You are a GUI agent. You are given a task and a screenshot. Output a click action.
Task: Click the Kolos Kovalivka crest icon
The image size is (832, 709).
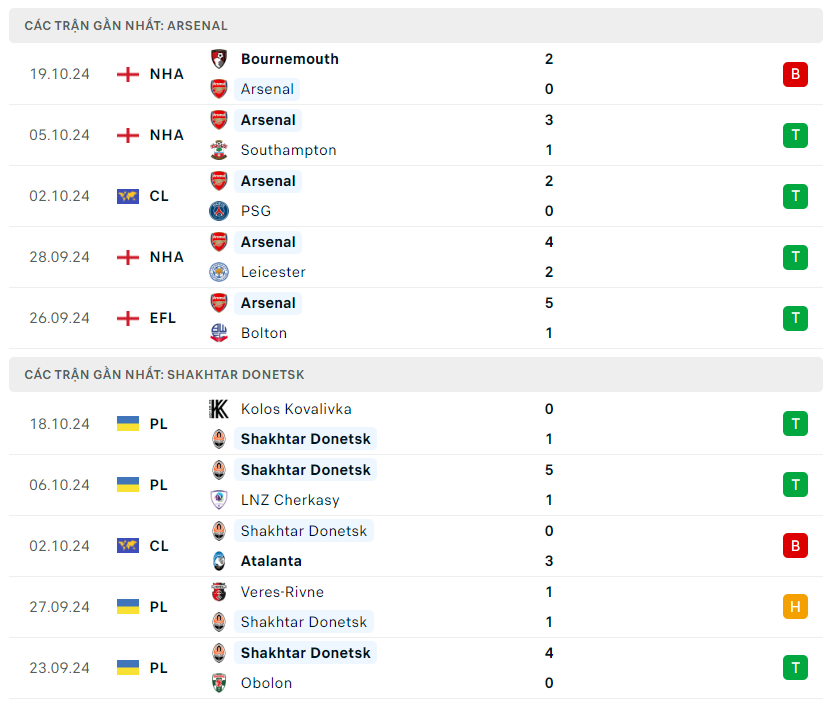[x=219, y=409]
